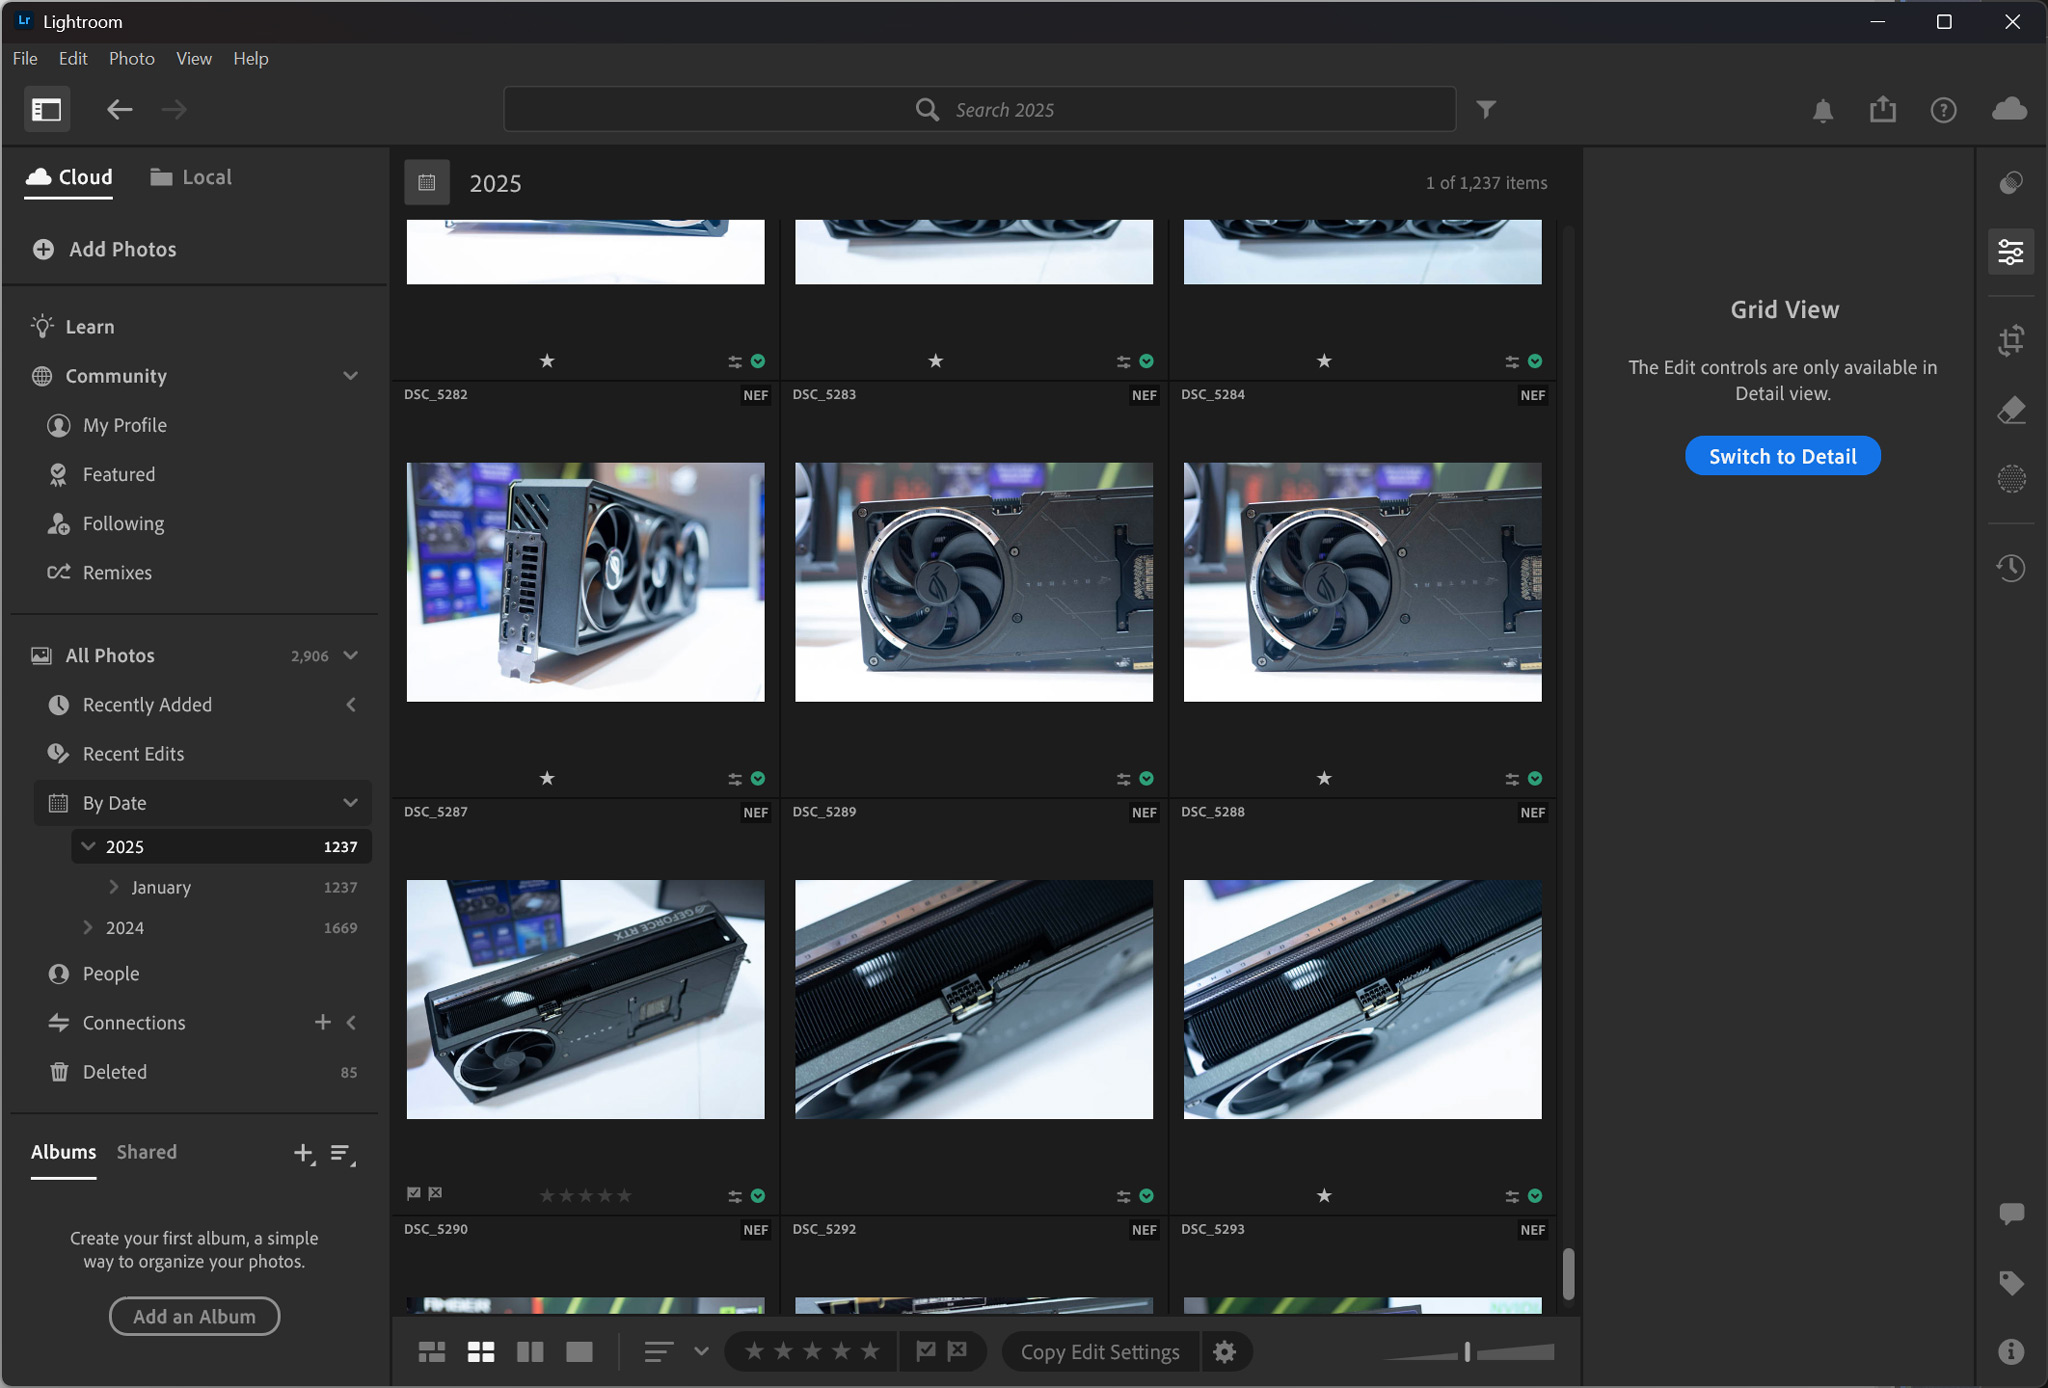Click the calendar icon next to 2025
The height and width of the screenshot is (1388, 2048).
[427, 183]
